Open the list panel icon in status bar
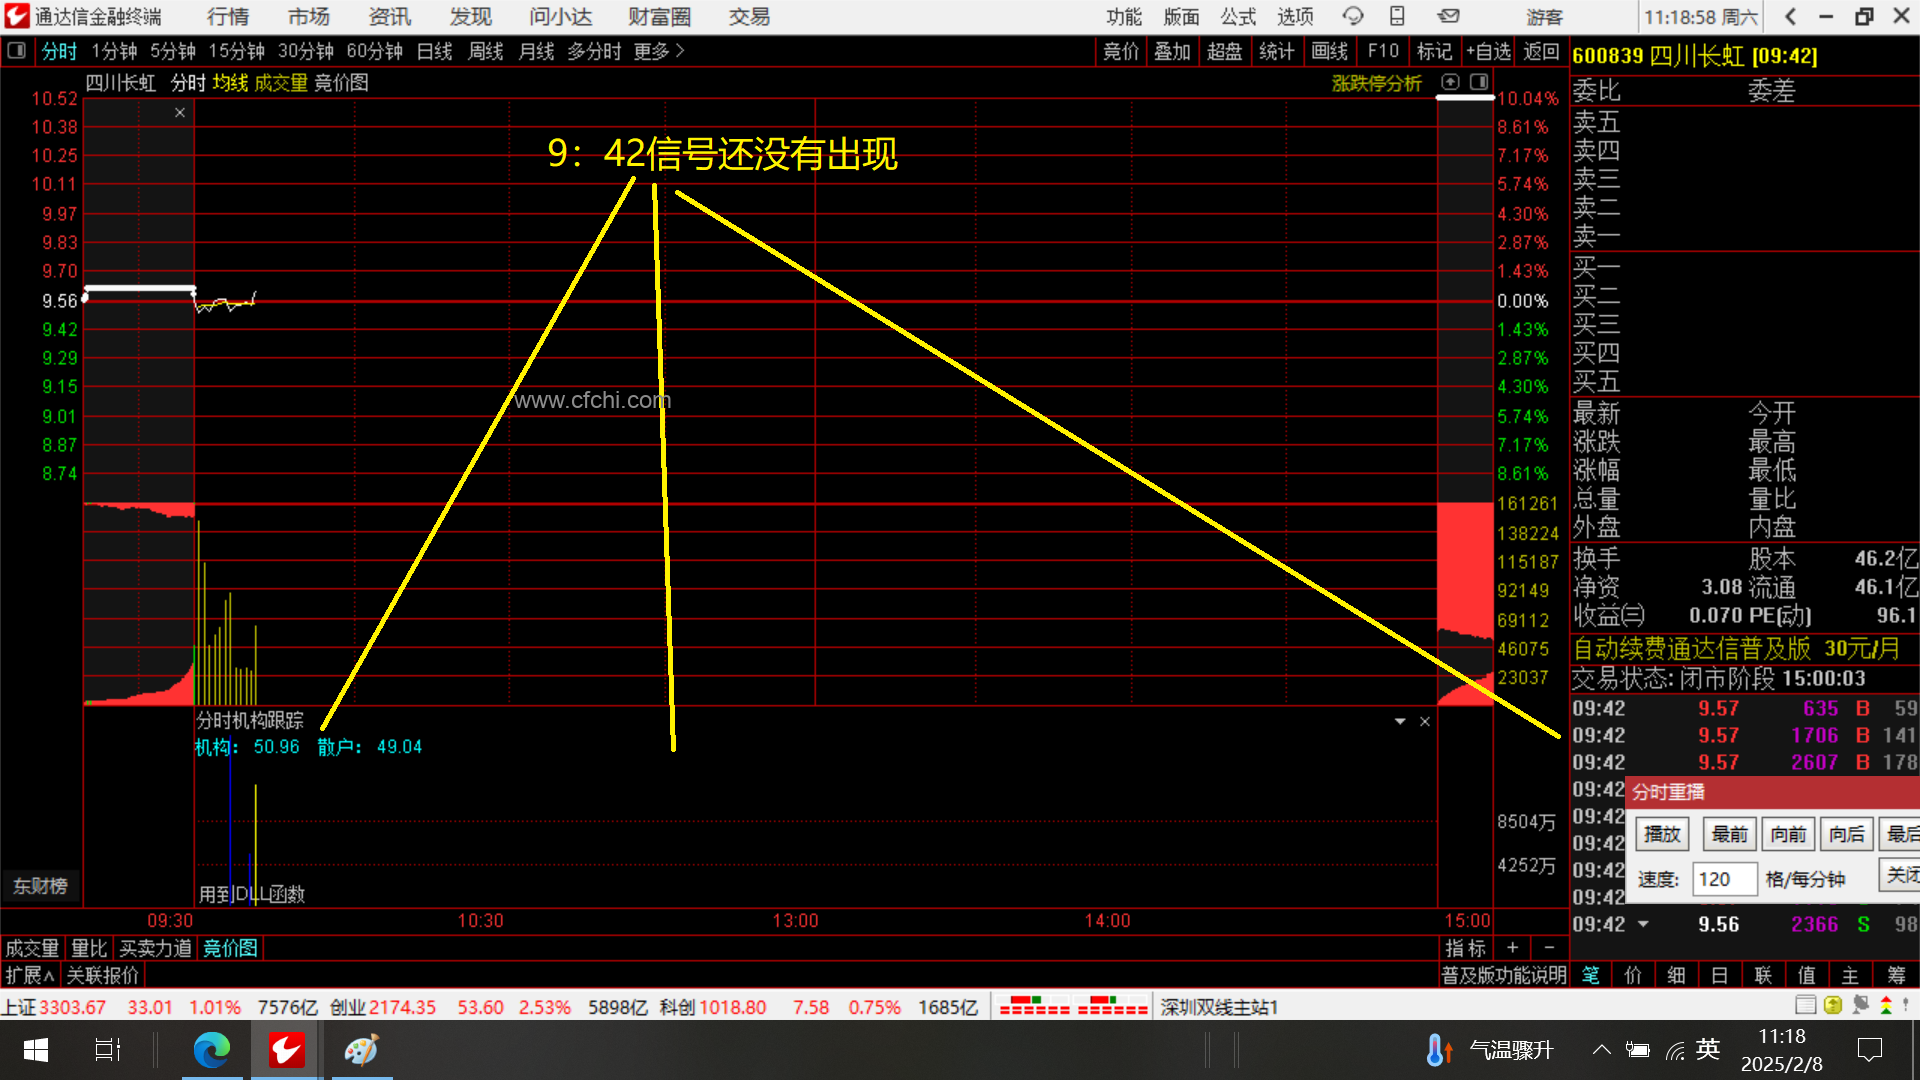Screen dimensions: 1920x1080 coord(1806,1006)
